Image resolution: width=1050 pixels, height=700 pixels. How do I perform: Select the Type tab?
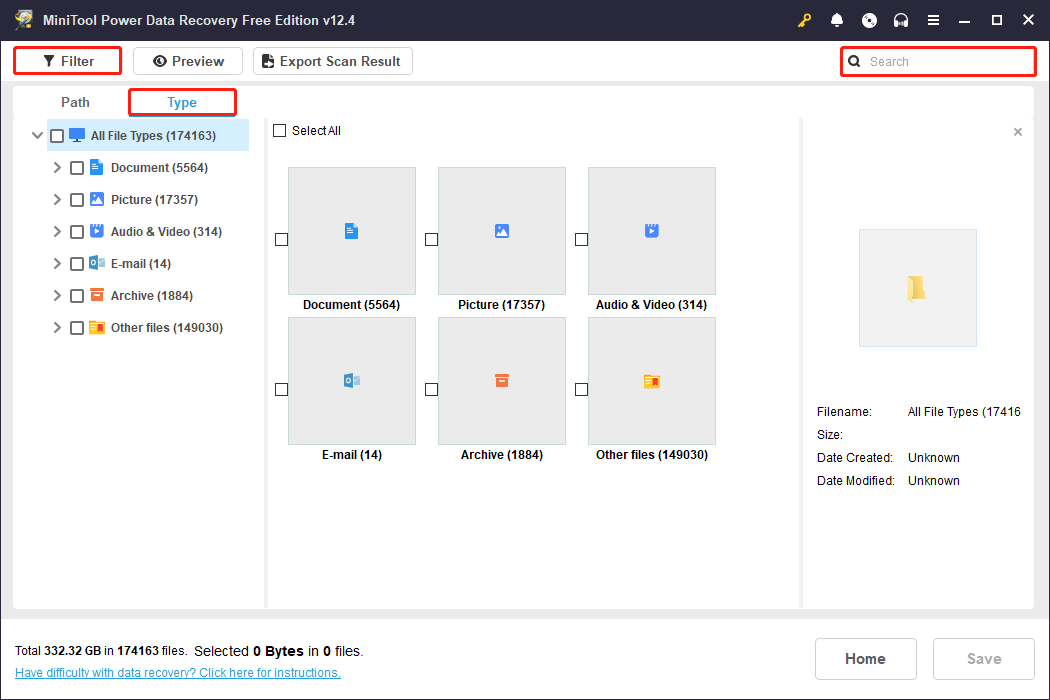182,102
